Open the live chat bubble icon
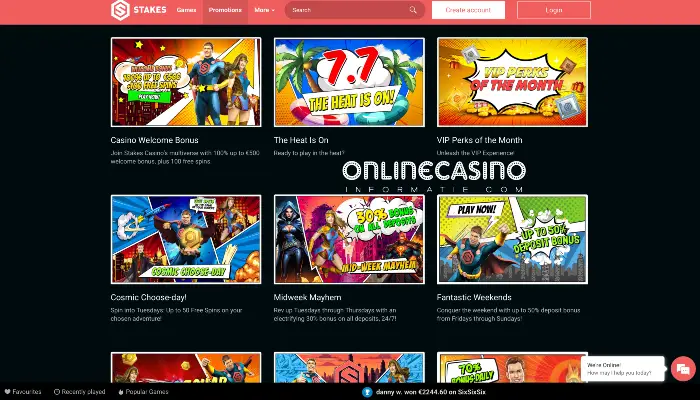700x401 pixels. click(683, 369)
